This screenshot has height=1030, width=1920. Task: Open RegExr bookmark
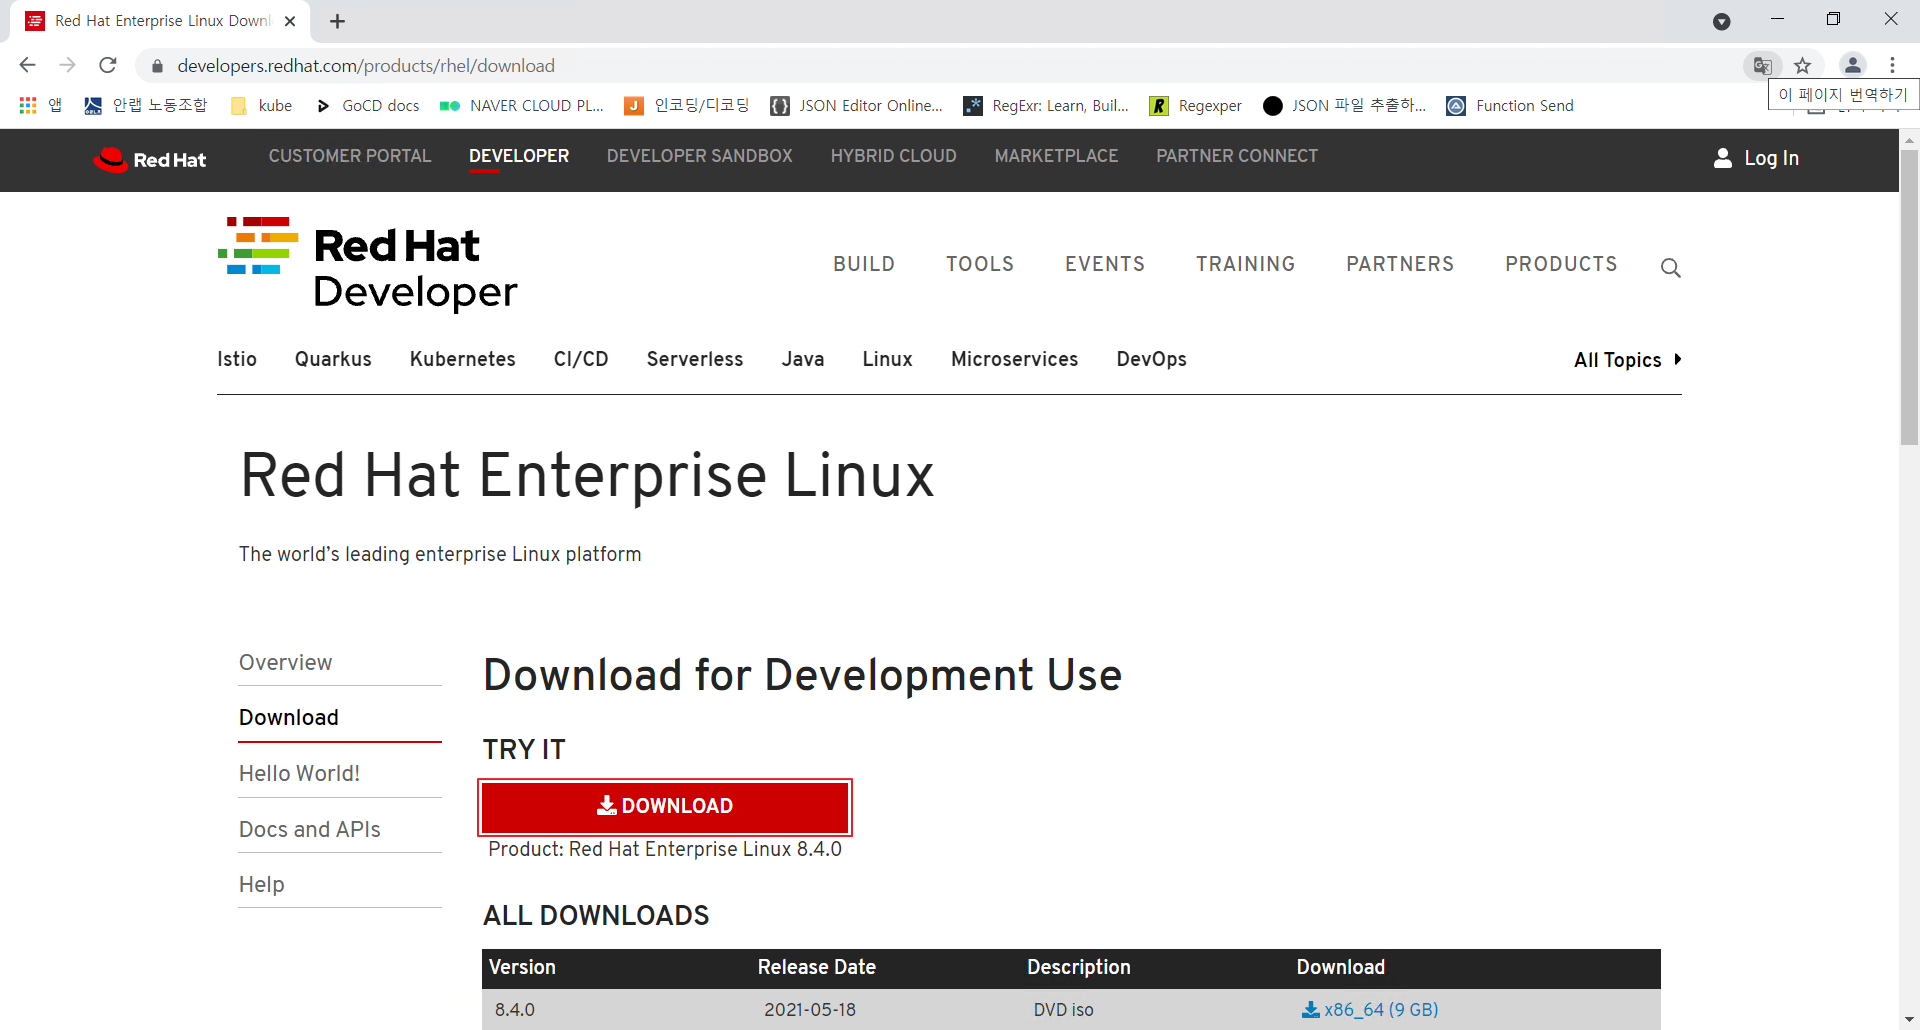tap(1046, 105)
